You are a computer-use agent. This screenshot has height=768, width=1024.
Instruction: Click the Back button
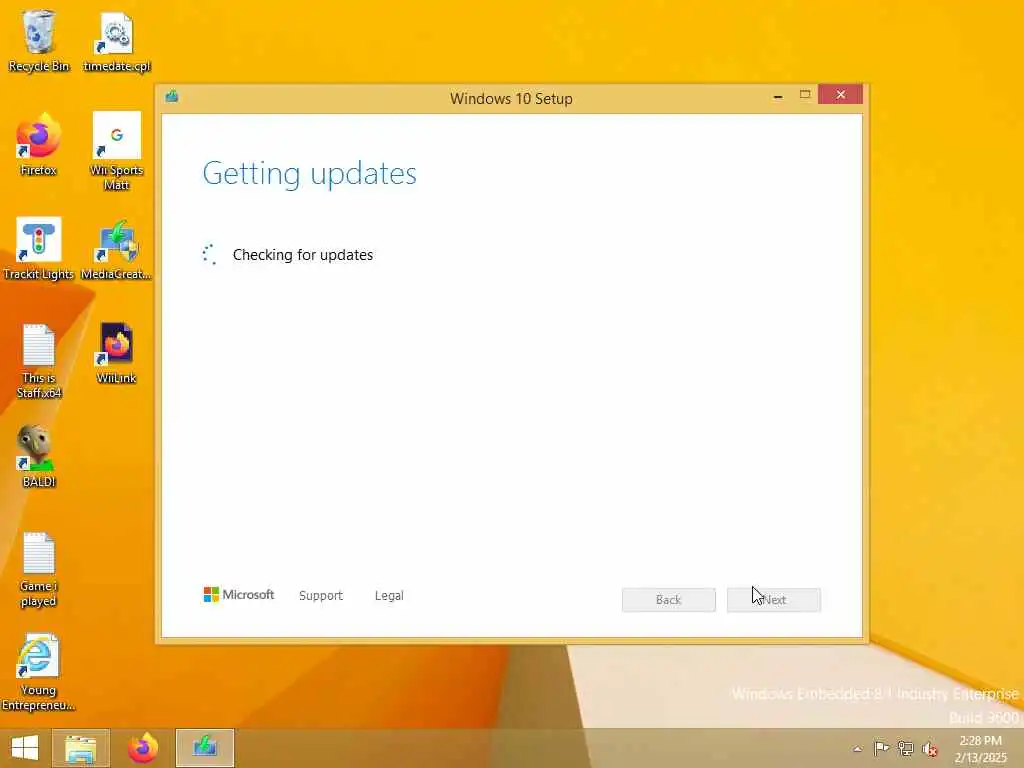[x=669, y=600]
